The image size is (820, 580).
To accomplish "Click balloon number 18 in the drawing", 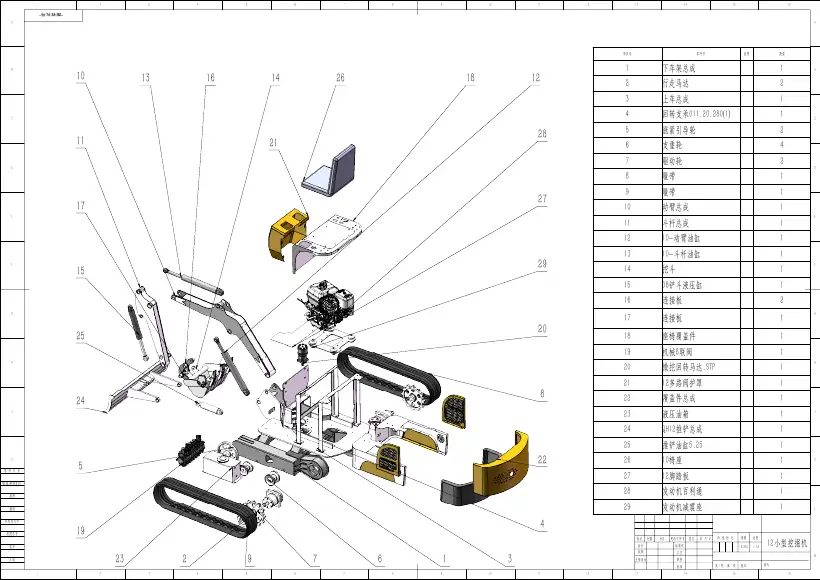I will pyautogui.click(x=470, y=78).
